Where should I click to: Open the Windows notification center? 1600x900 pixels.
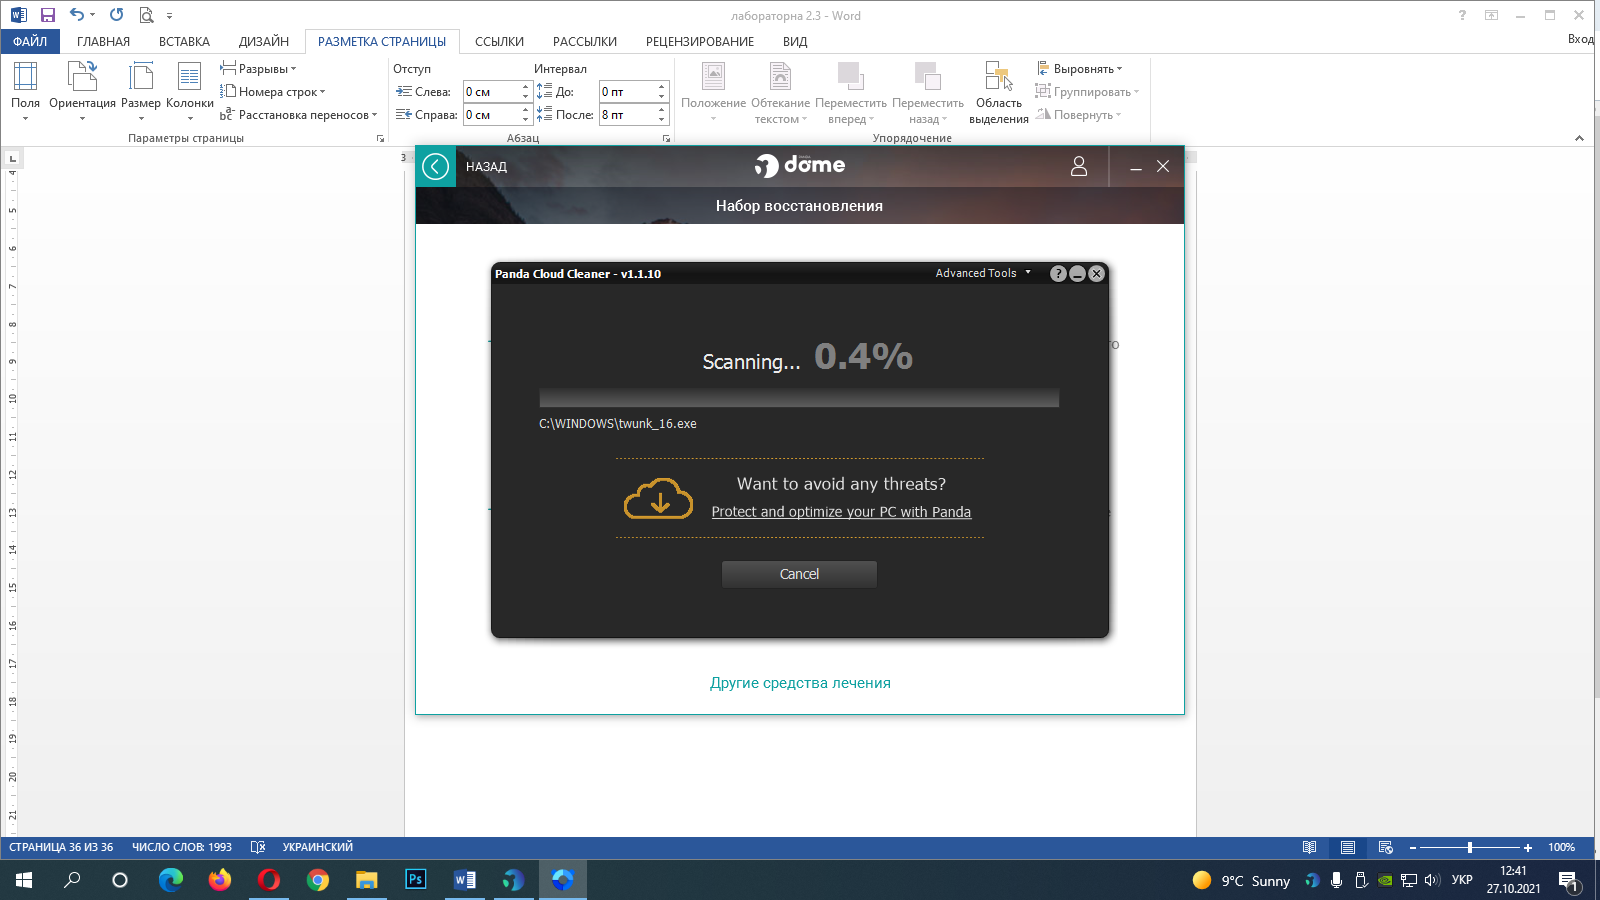click(x=1568, y=881)
